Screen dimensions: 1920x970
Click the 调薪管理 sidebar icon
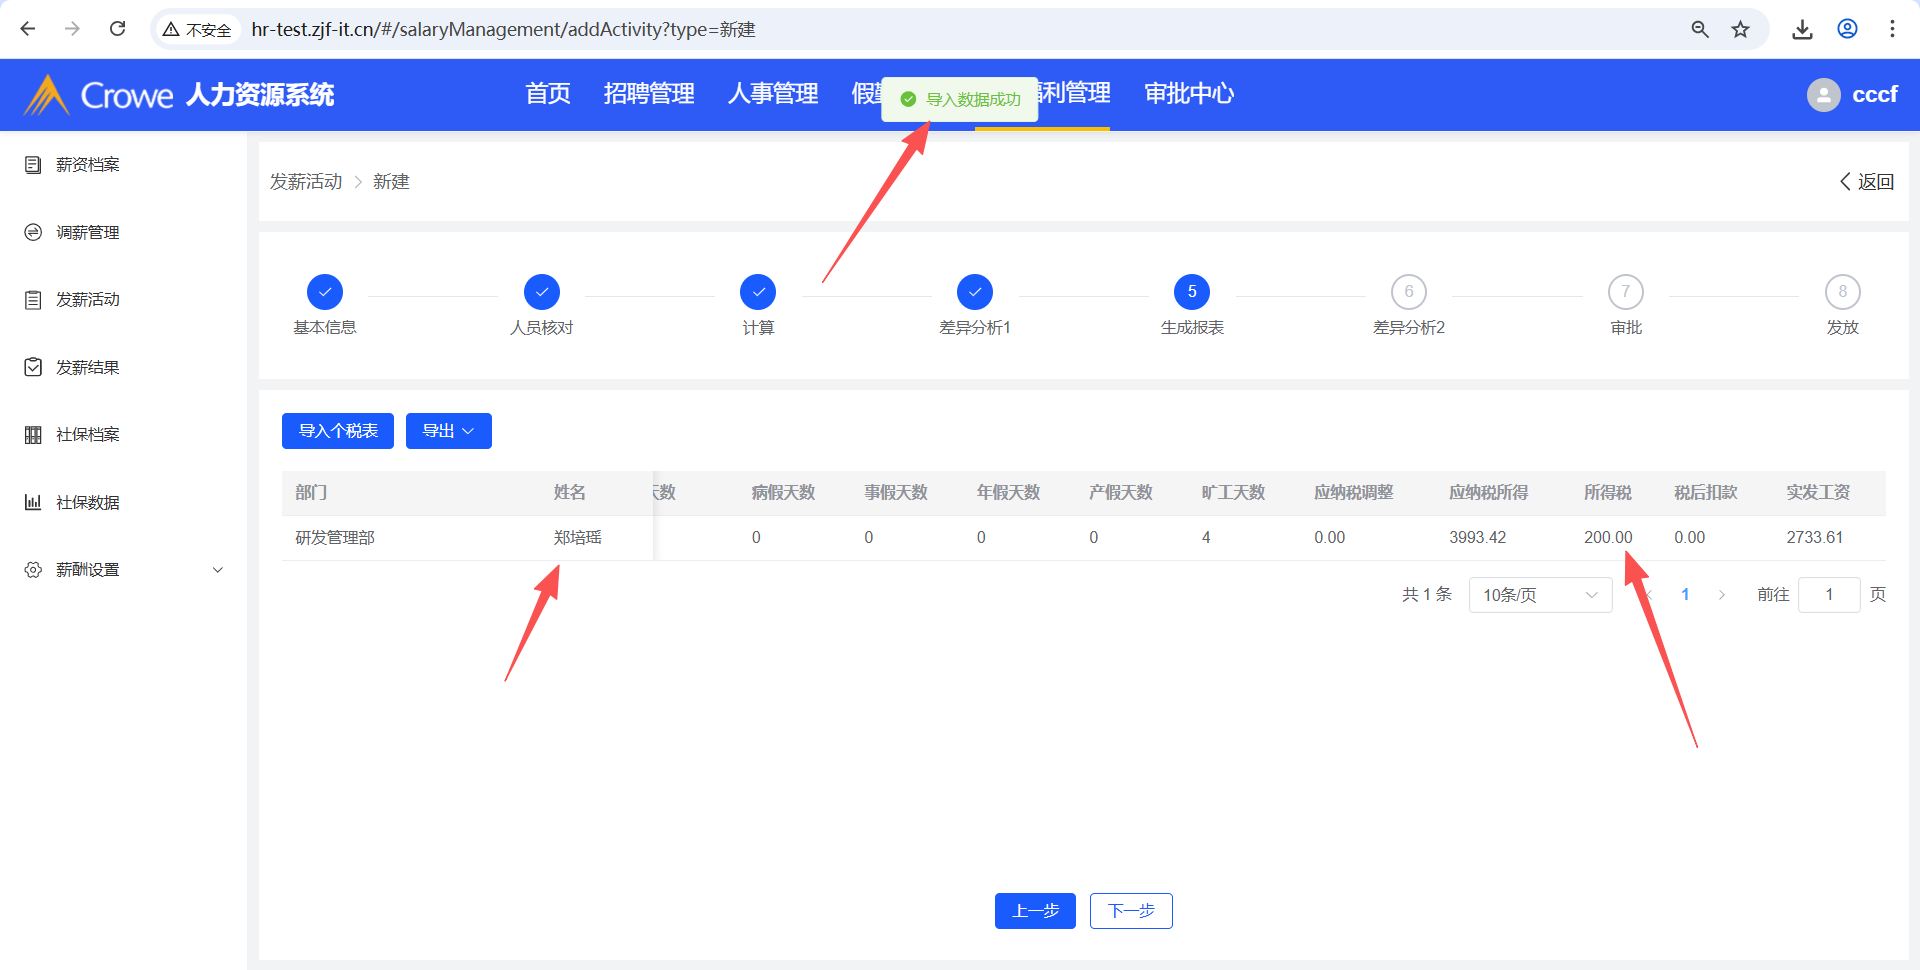click(x=33, y=232)
